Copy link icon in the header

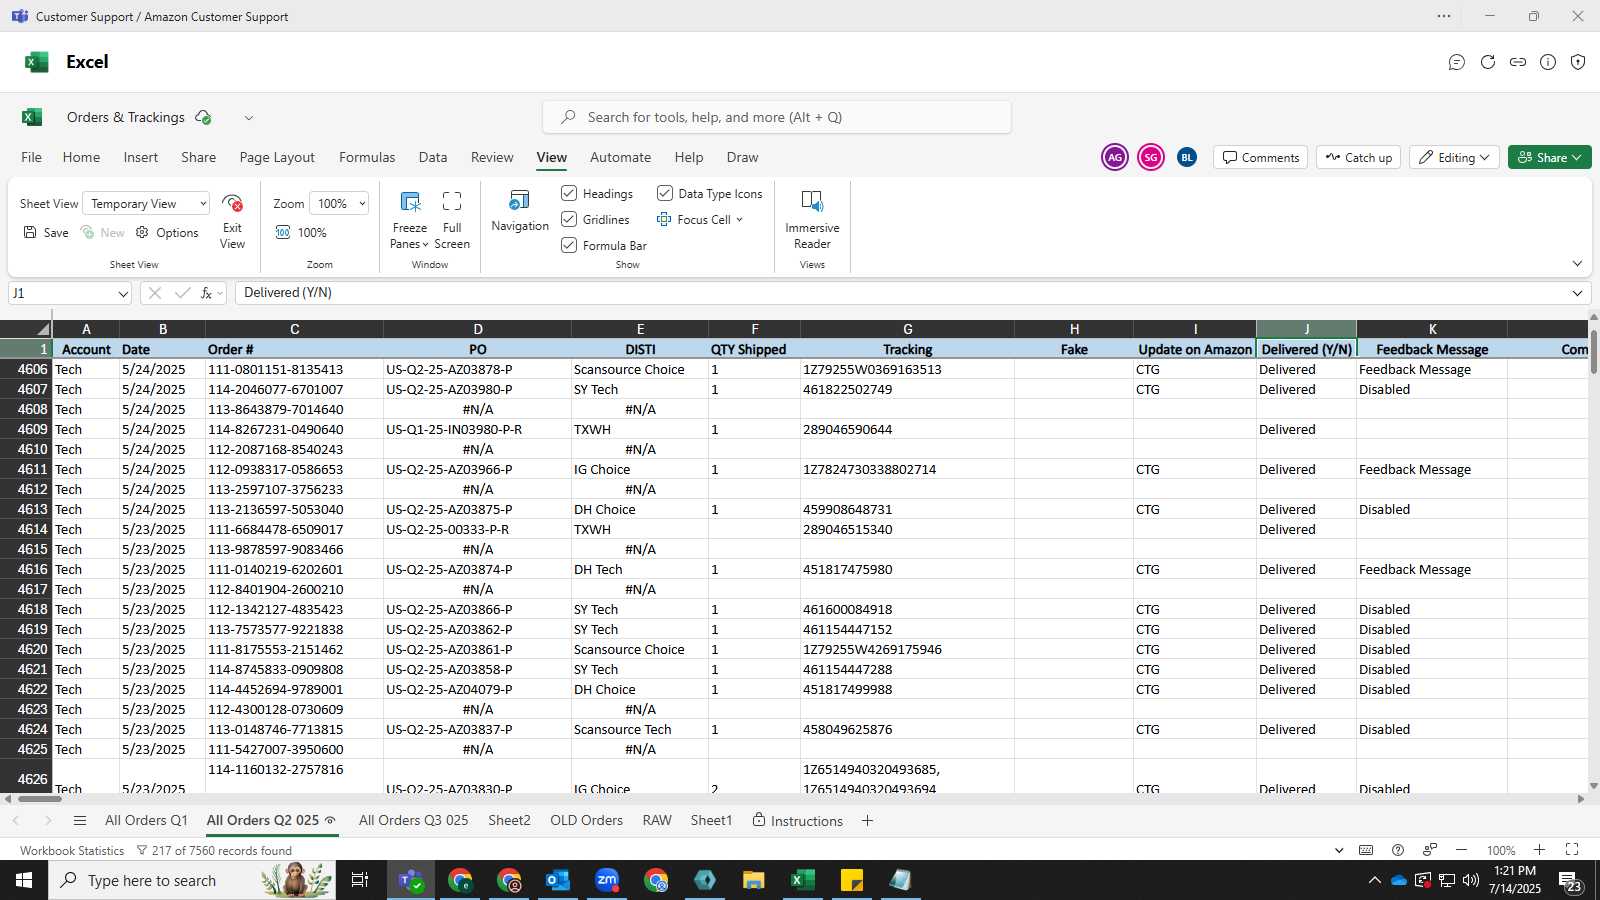point(1518,62)
